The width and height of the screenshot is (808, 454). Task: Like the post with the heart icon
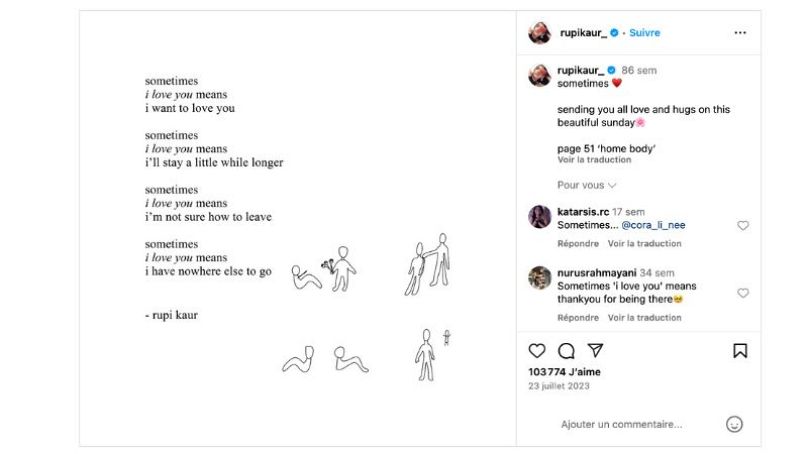[x=537, y=351]
